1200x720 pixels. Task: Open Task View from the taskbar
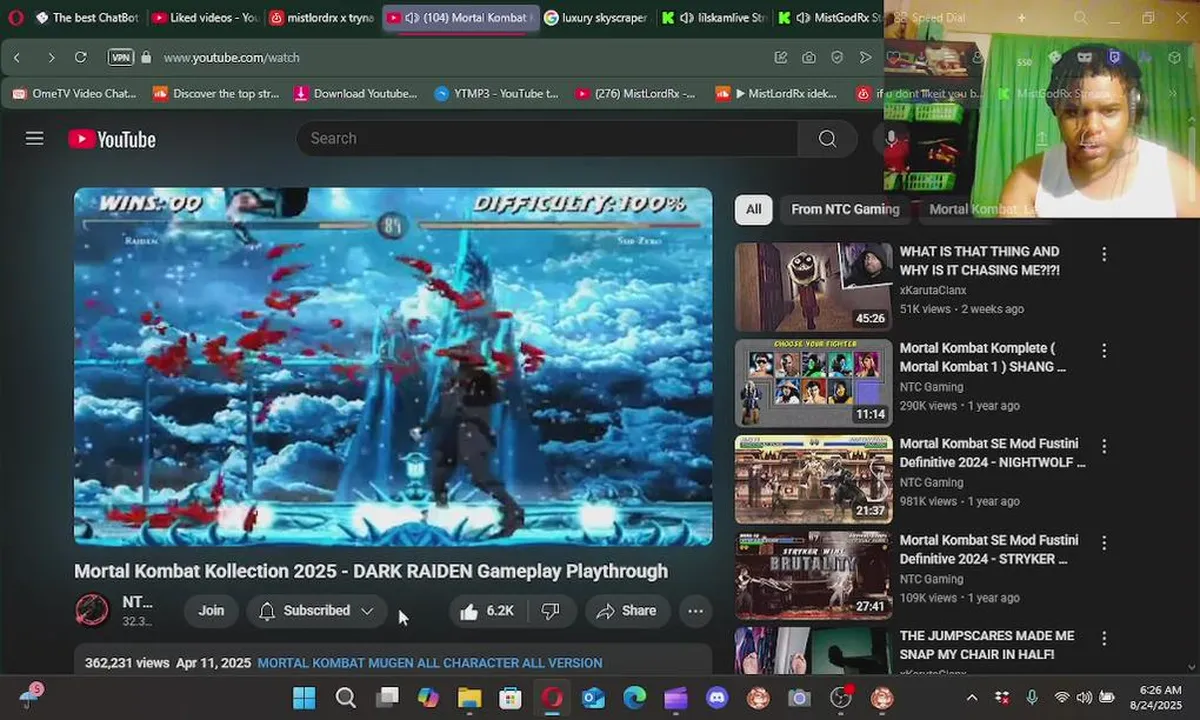coord(386,697)
